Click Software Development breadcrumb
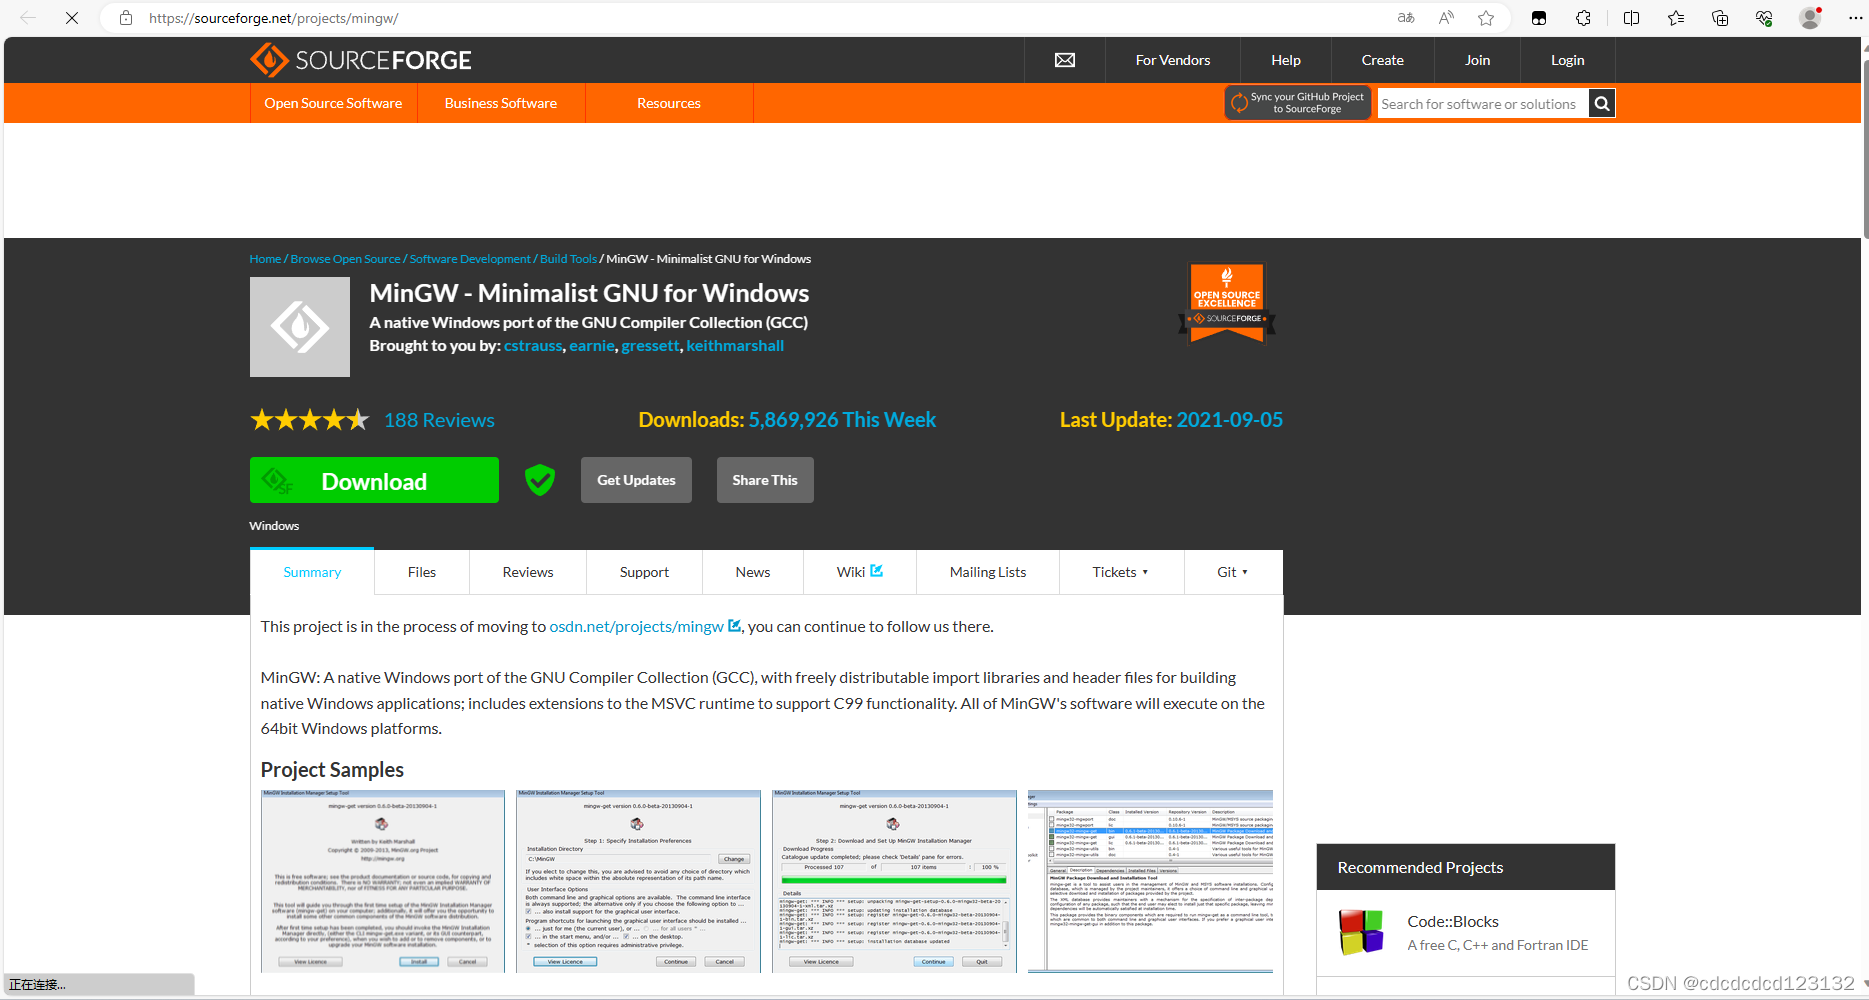Image resolution: width=1869 pixels, height=1000 pixels. coord(470,259)
